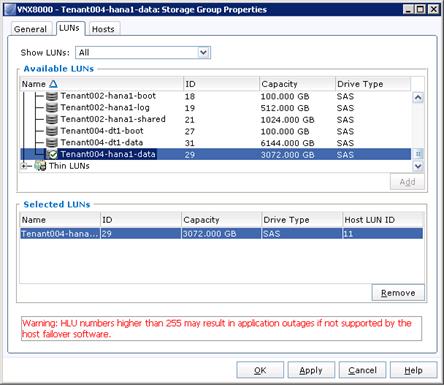Sort Available LUNs by ID column
The image size is (444, 387).
221,84
